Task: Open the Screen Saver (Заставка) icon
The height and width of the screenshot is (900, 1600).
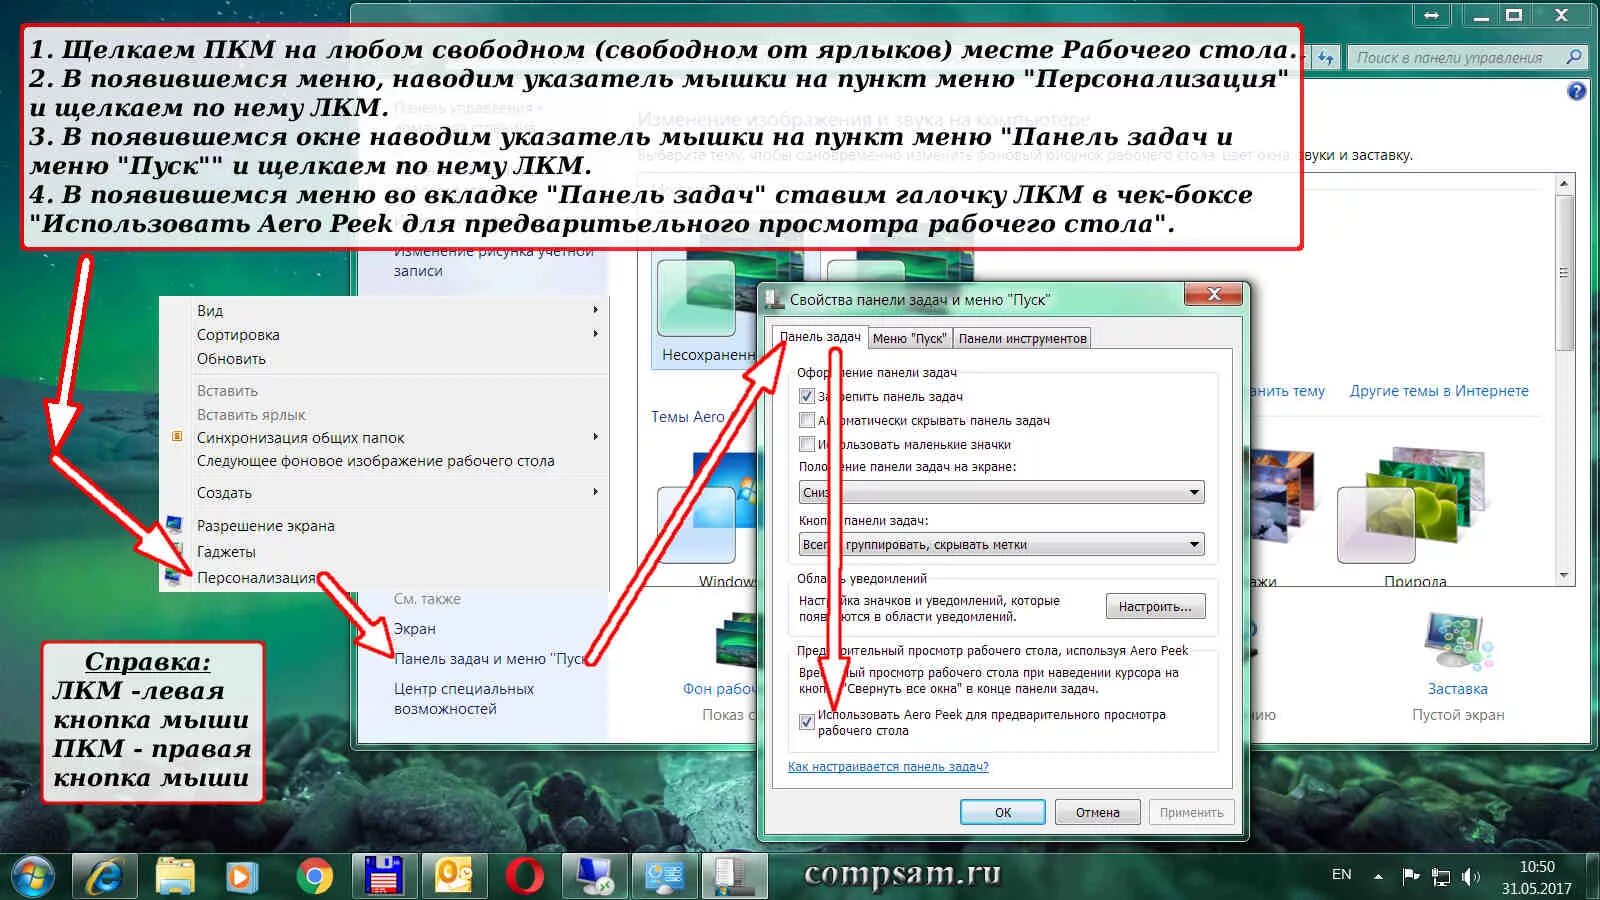Action: tap(1458, 639)
